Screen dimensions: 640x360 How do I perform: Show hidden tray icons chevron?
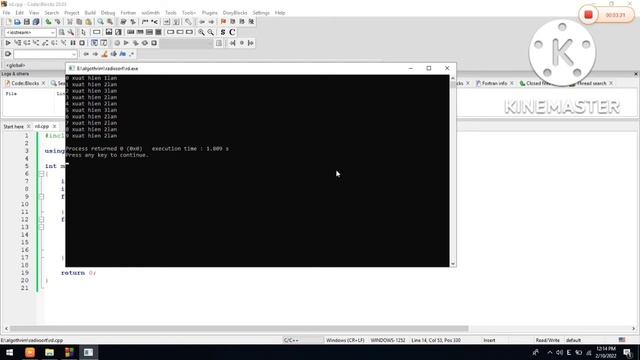point(550,352)
